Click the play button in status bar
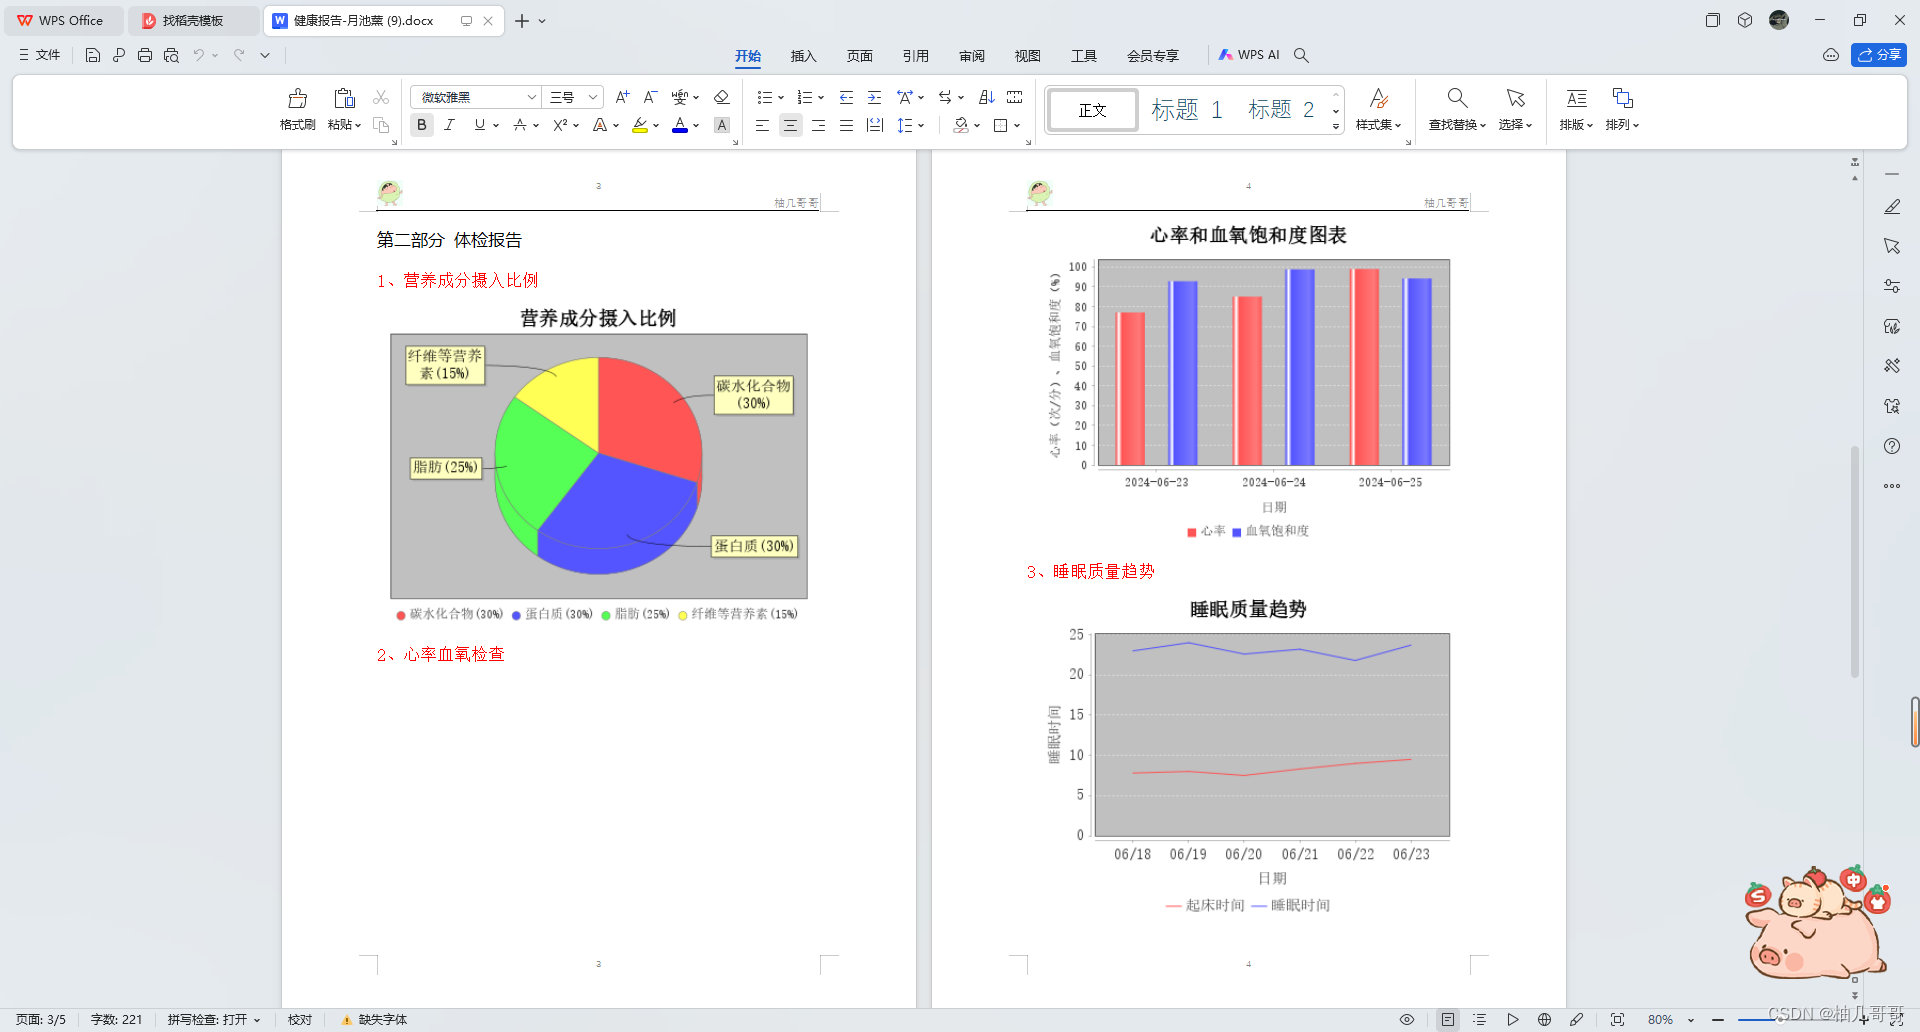Screen dimensions: 1920x1032 [x=1513, y=1019]
